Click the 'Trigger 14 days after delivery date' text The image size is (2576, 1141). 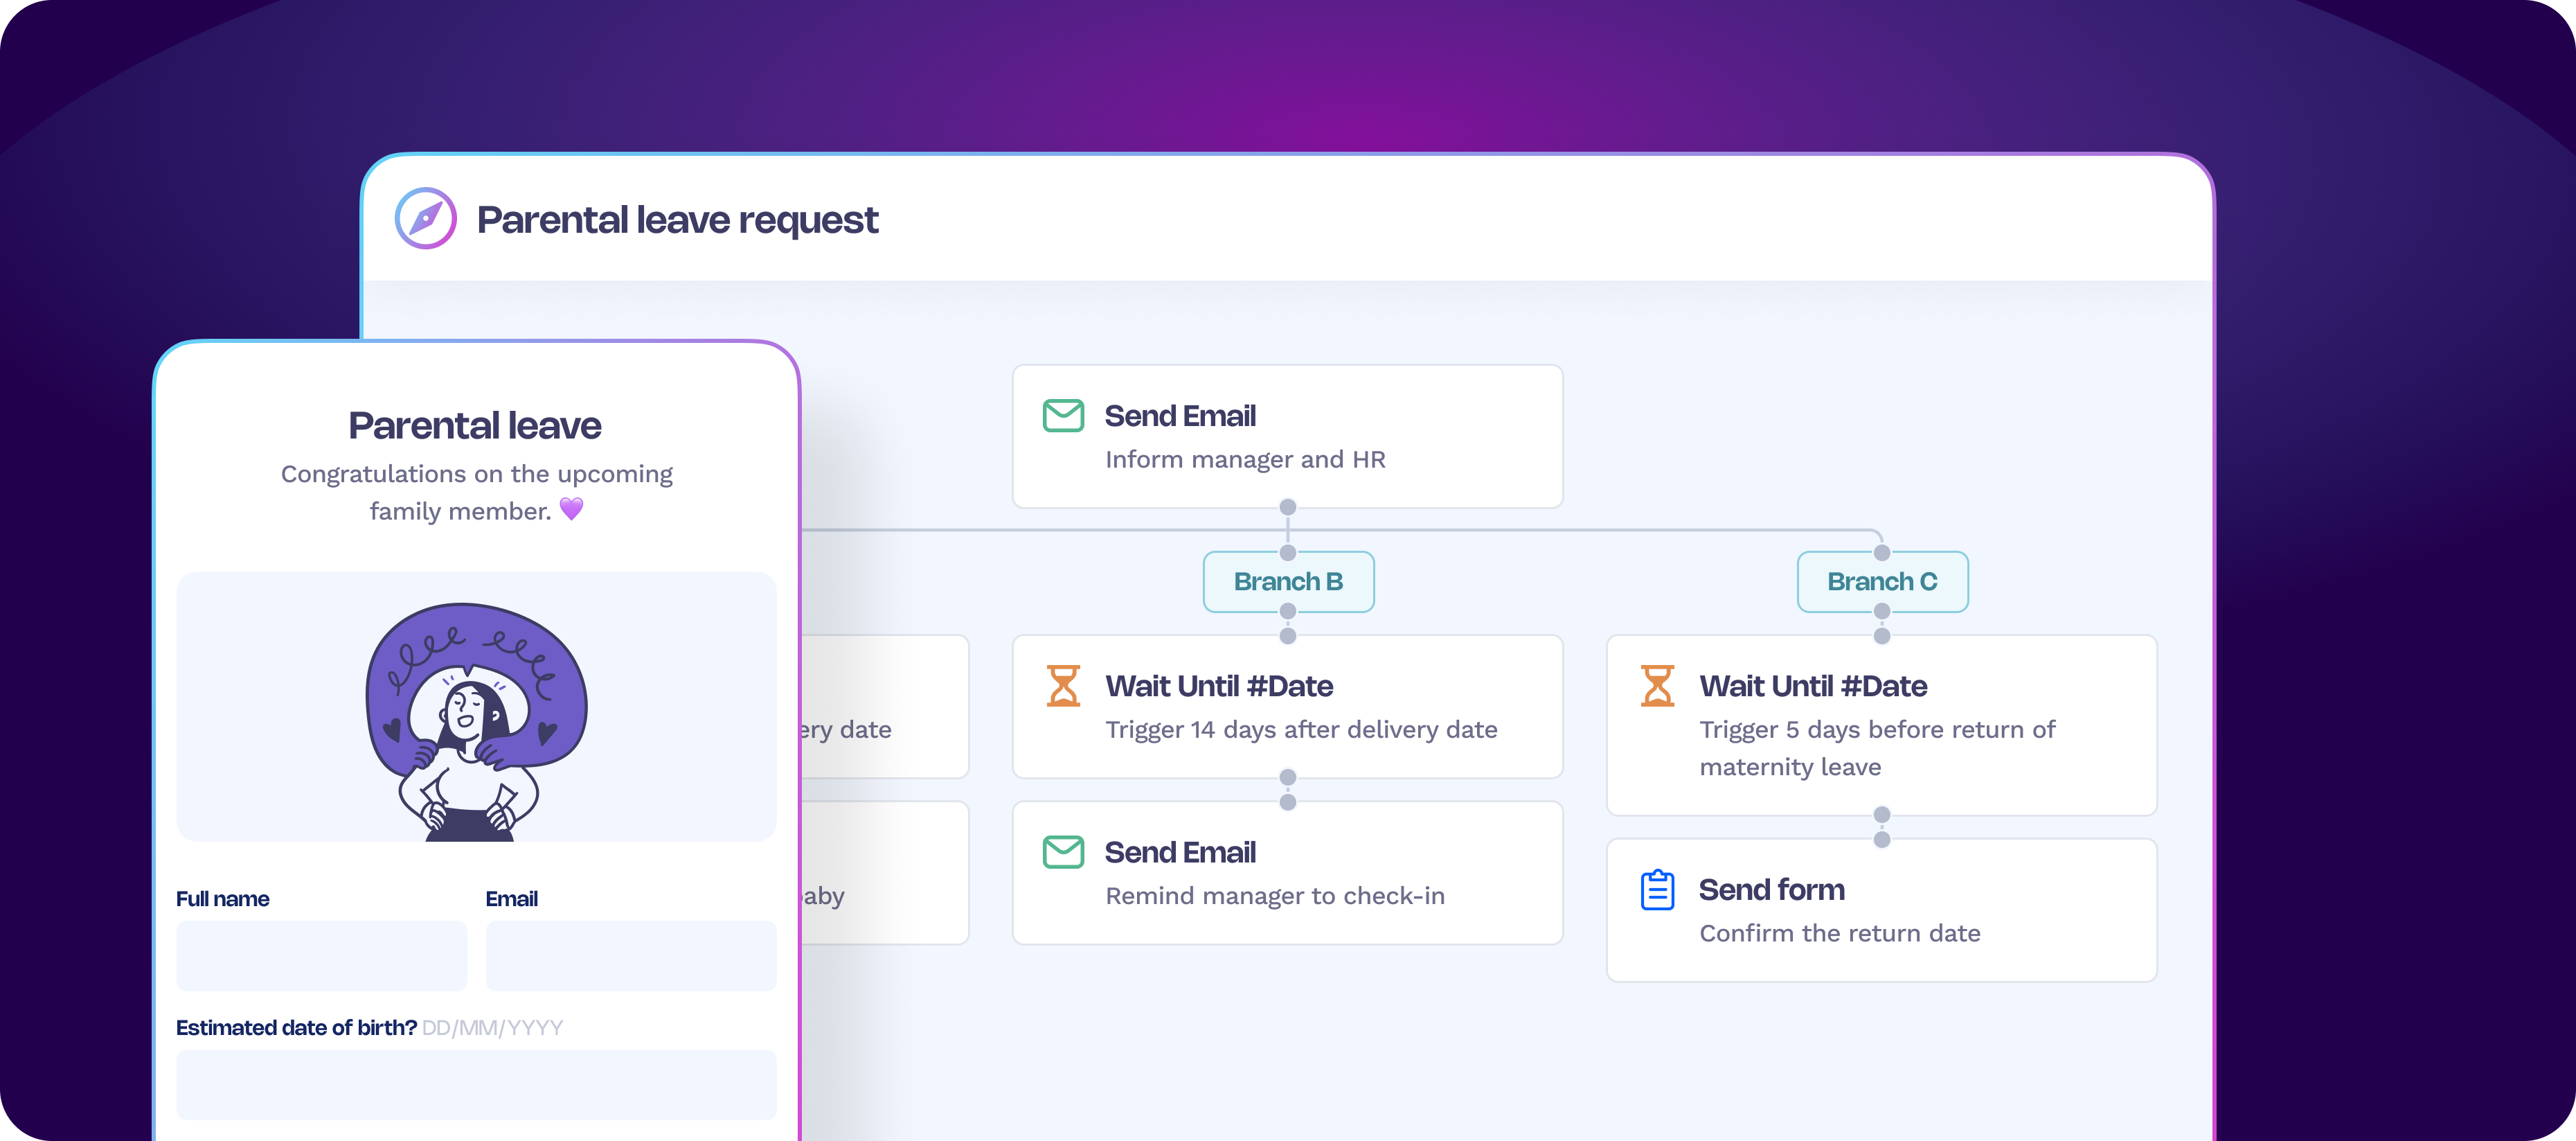coord(1301,730)
